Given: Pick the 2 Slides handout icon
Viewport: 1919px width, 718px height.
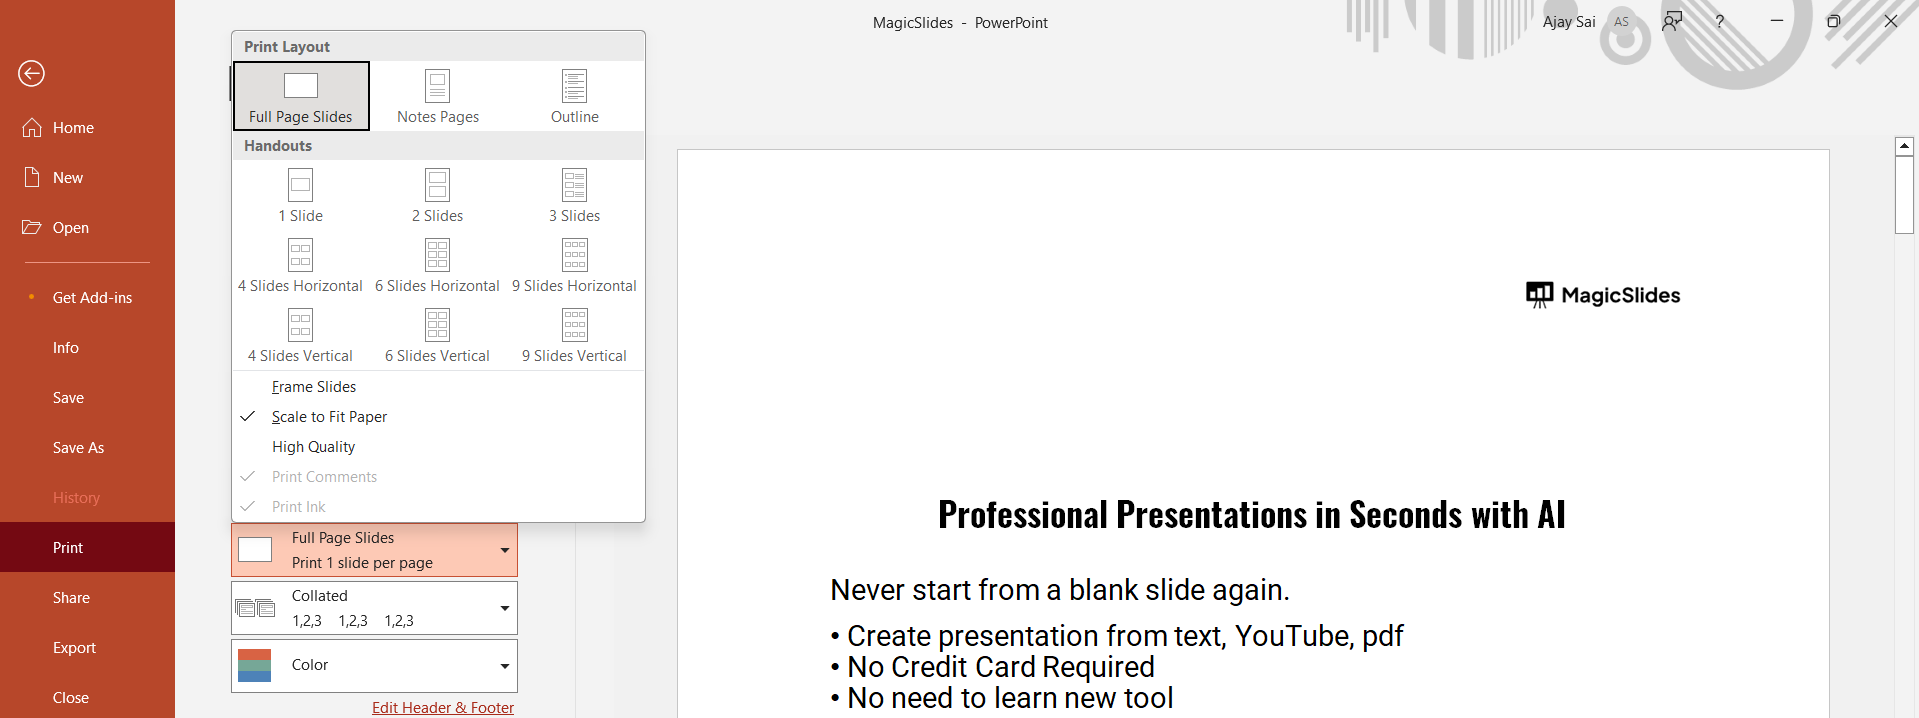Looking at the screenshot, I should 438,185.
